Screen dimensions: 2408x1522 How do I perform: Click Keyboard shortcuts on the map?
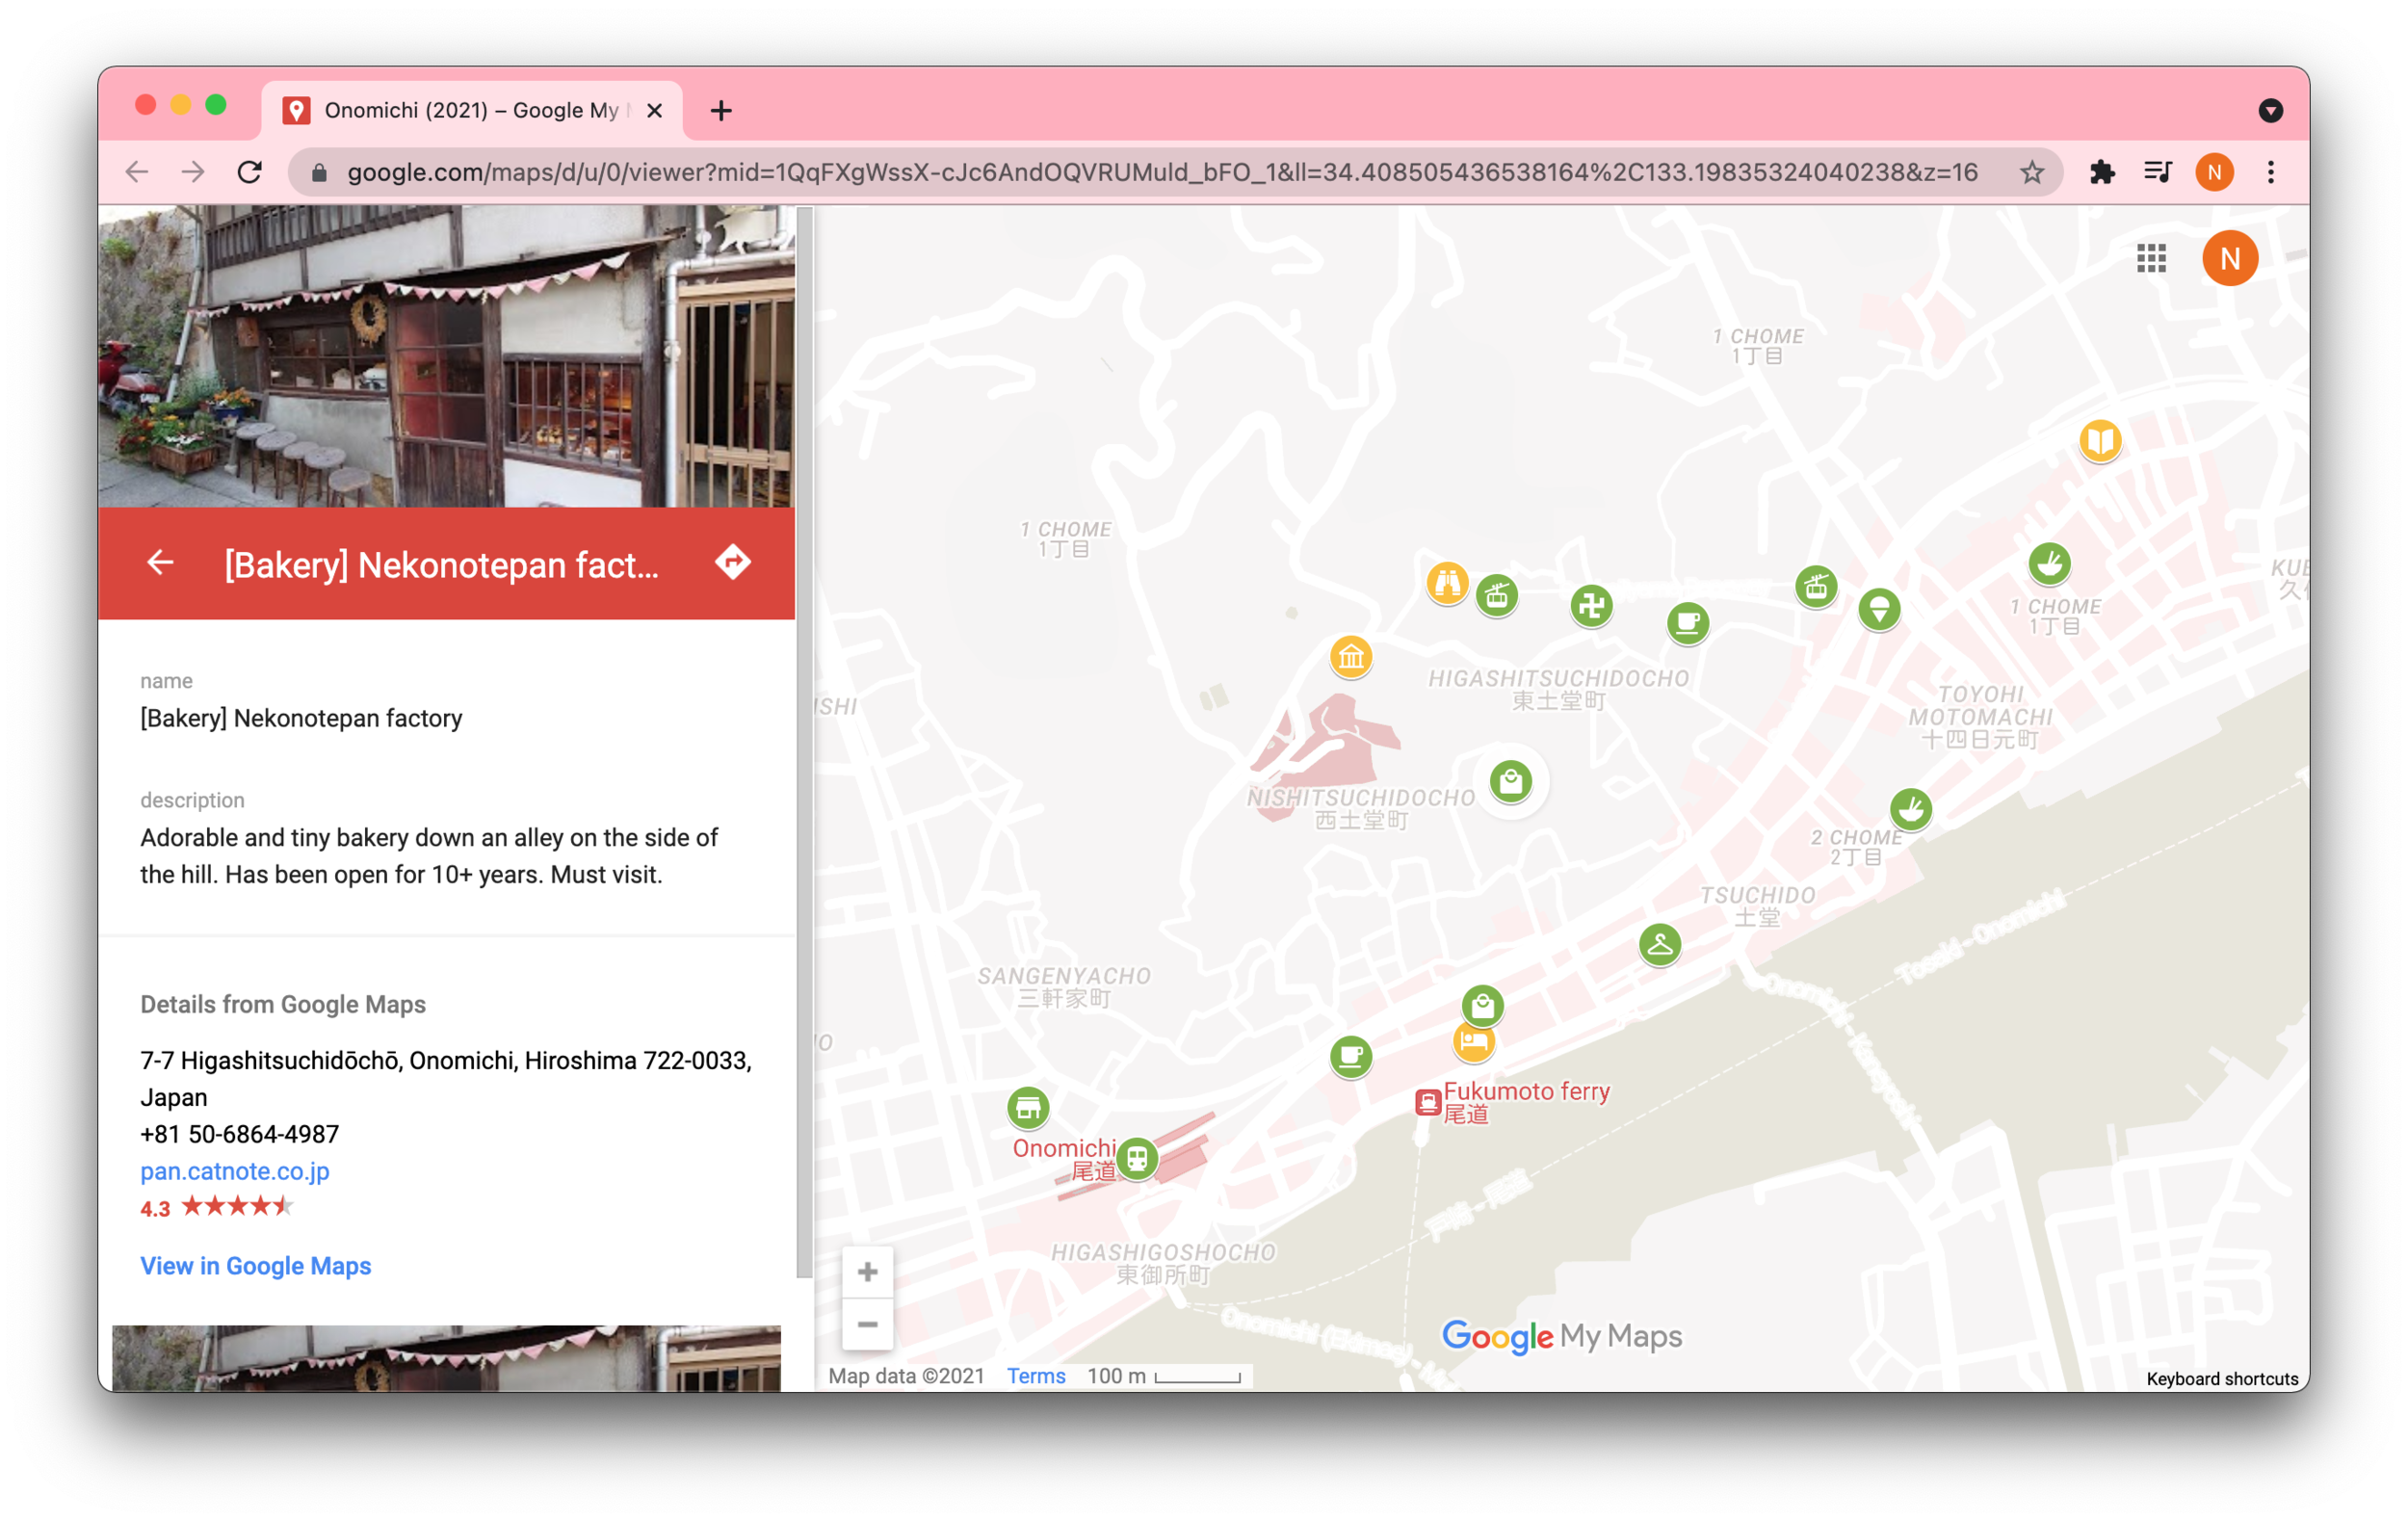[2222, 1379]
